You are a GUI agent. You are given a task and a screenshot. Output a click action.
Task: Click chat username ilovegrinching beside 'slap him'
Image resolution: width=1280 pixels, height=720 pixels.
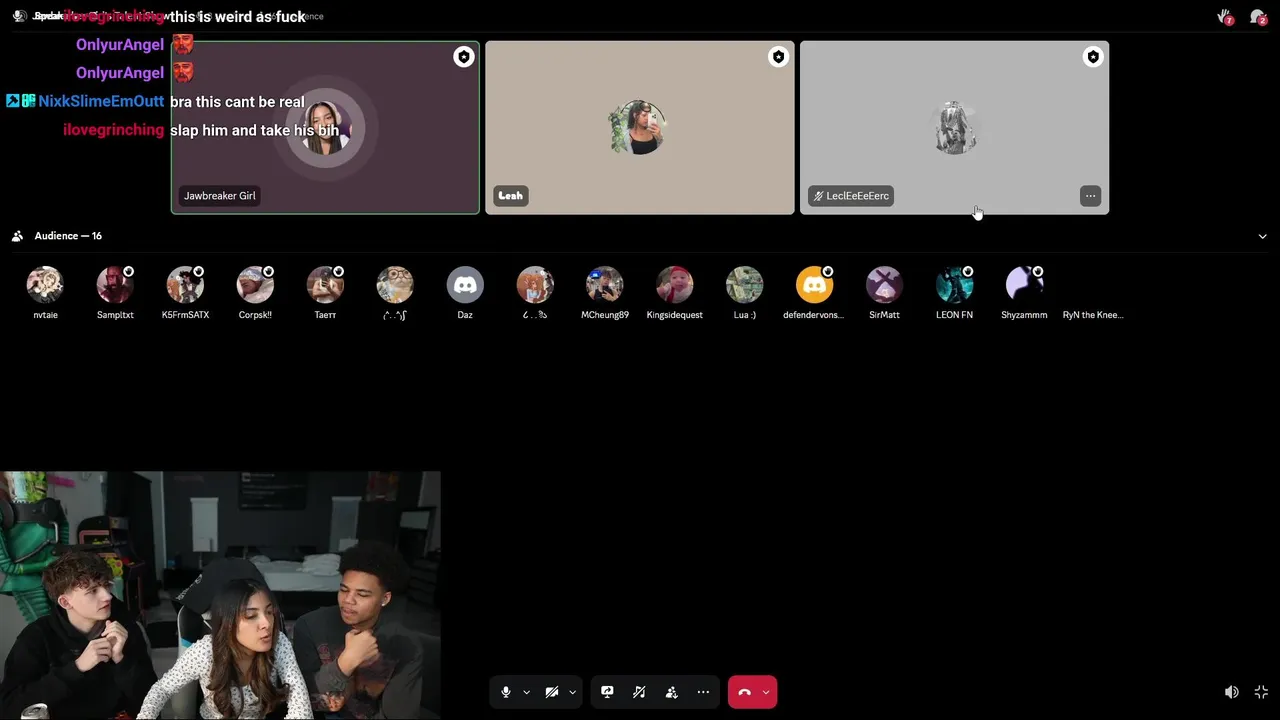[x=113, y=130]
